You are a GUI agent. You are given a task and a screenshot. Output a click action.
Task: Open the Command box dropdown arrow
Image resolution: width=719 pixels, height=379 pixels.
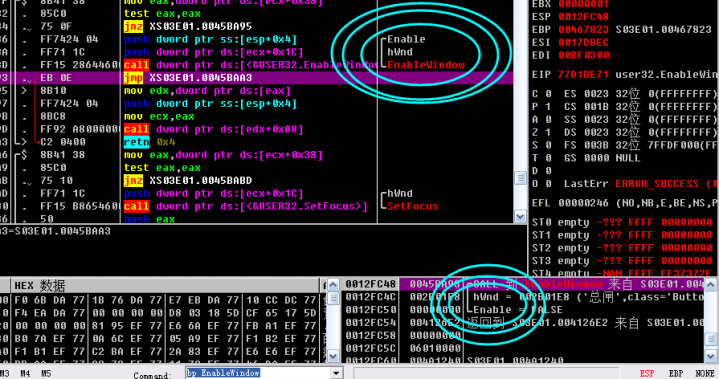[x=337, y=374]
